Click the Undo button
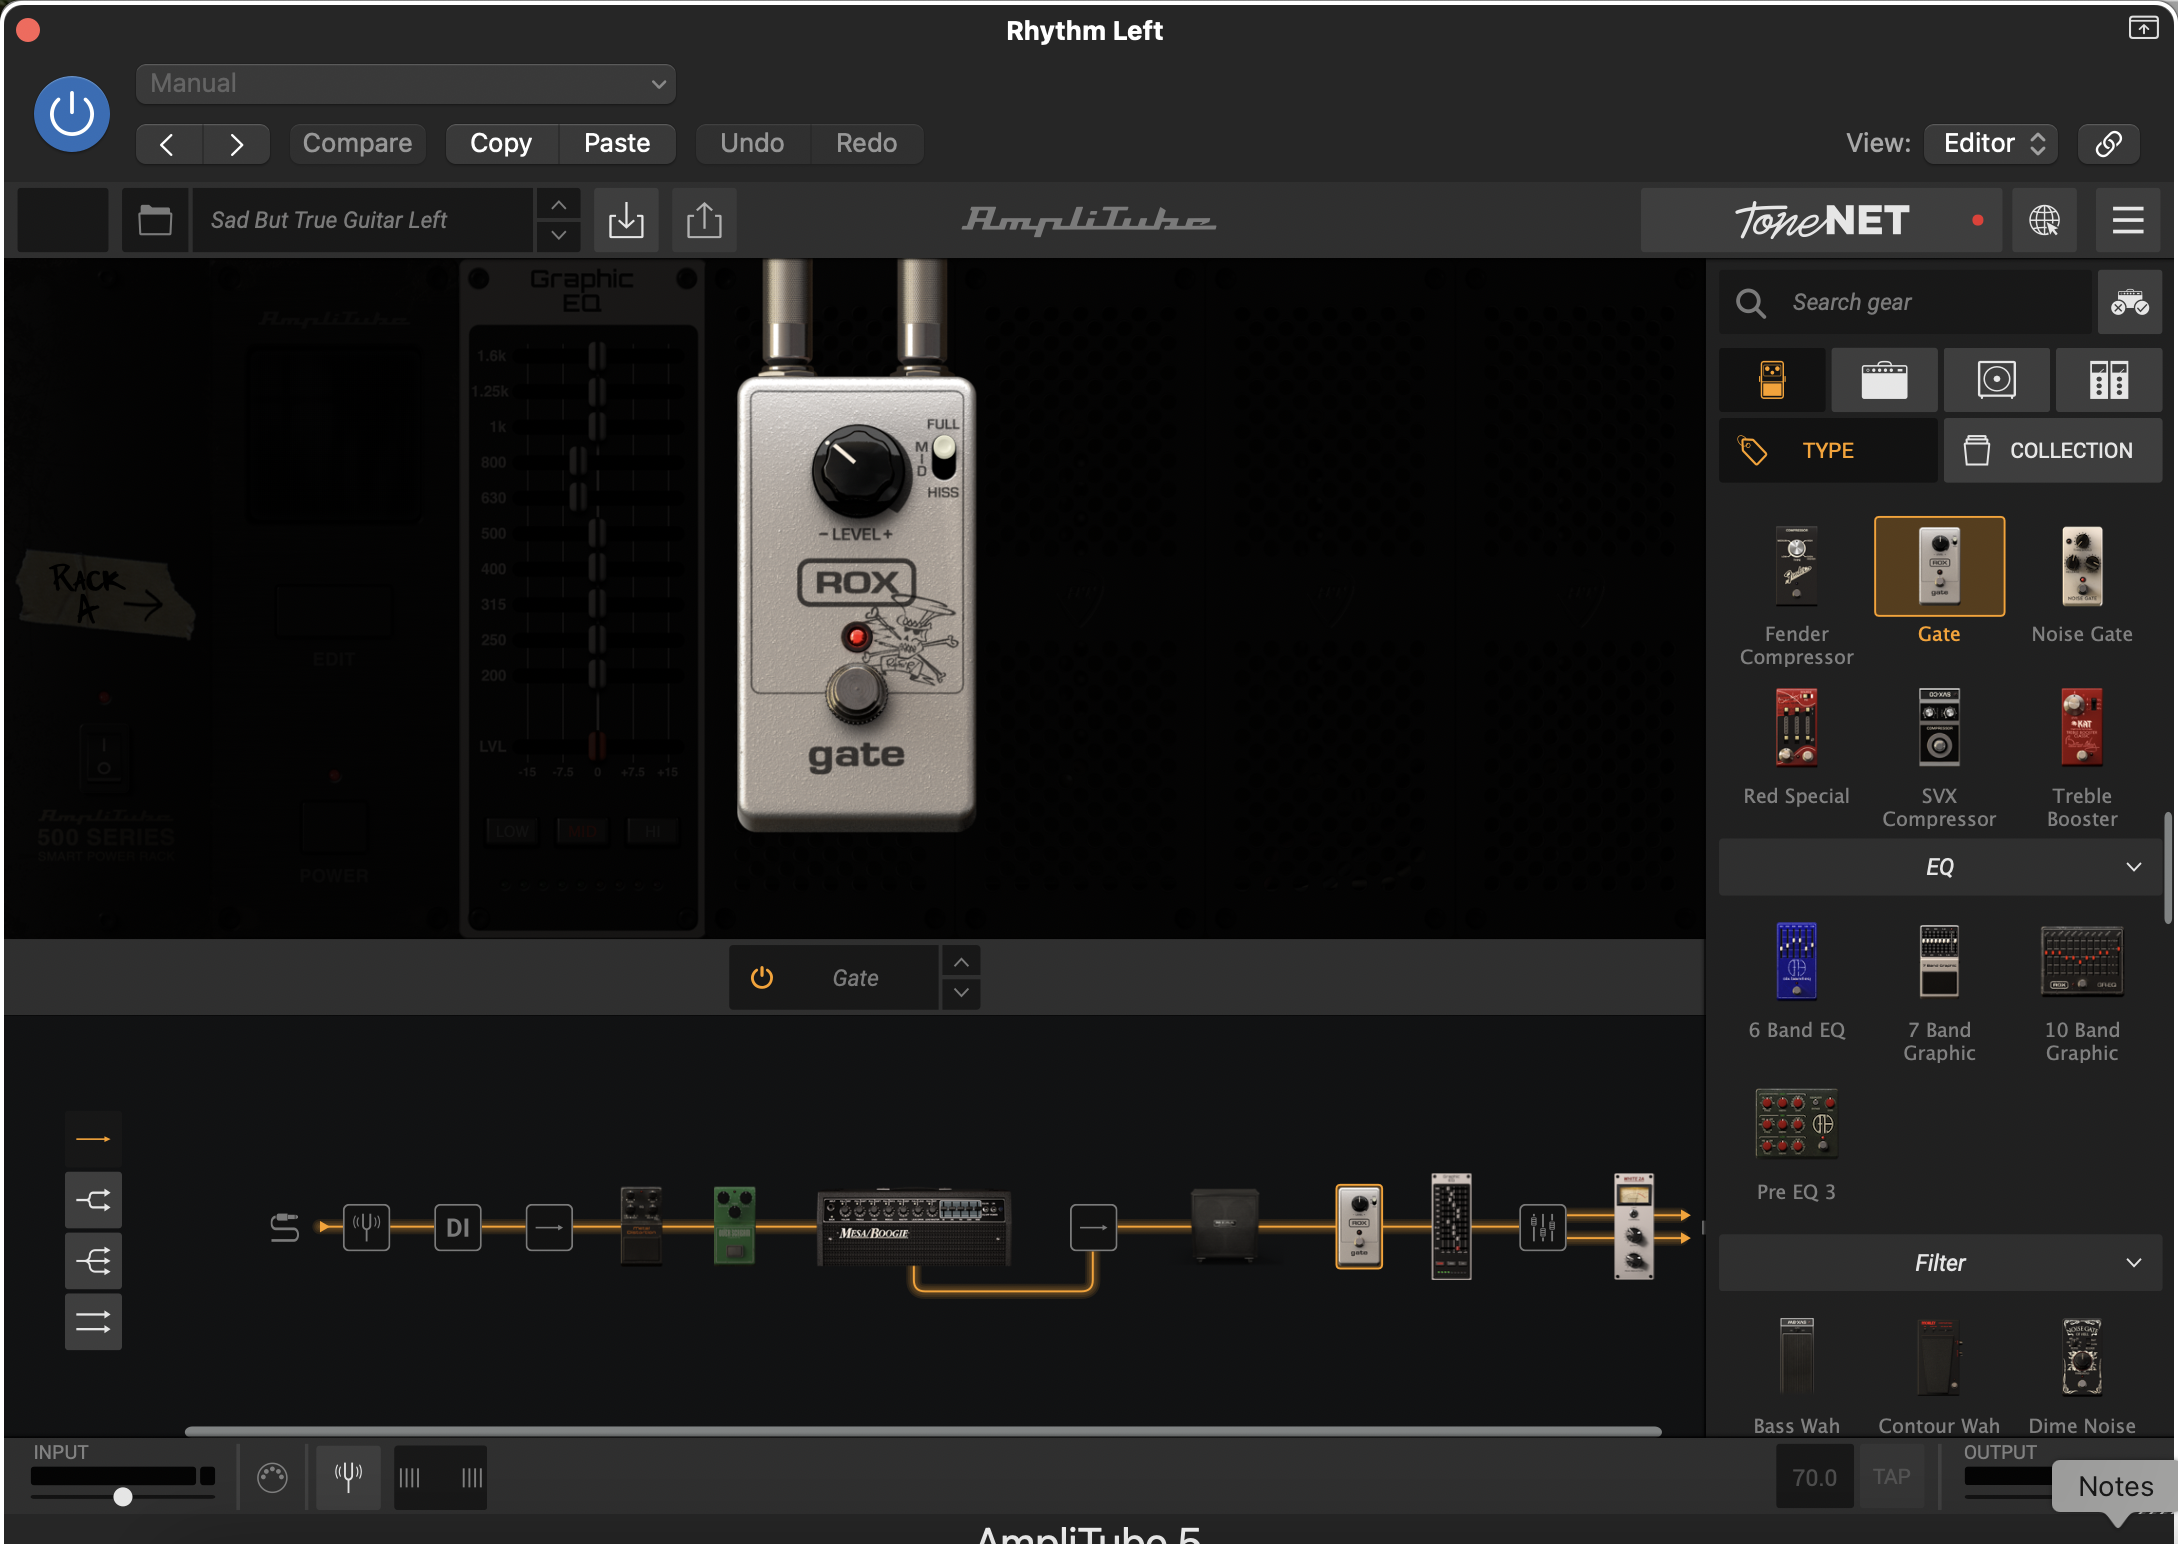 point(752,144)
